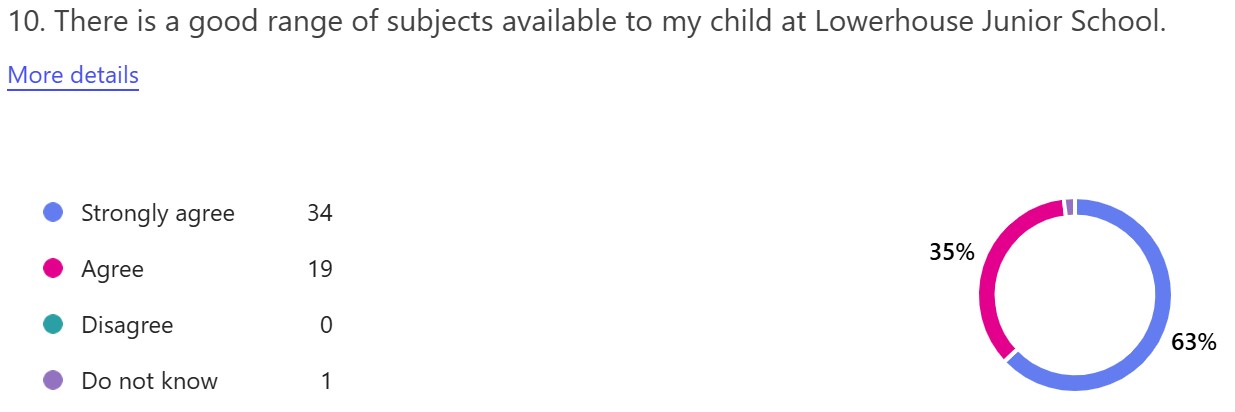Click the teal Disagree legend dot
The width and height of the screenshot is (1235, 412).
click(54, 324)
